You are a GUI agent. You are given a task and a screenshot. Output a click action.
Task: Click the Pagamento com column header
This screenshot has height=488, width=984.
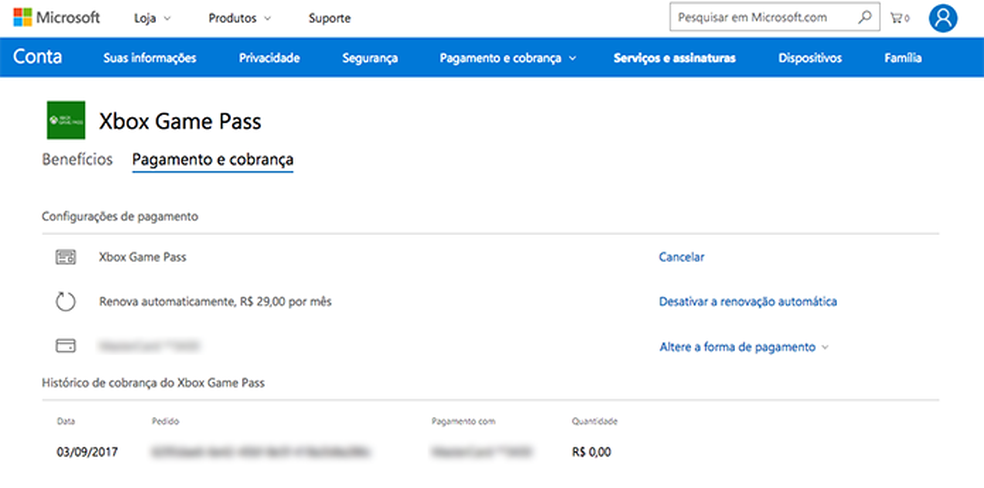click(464, 422)
